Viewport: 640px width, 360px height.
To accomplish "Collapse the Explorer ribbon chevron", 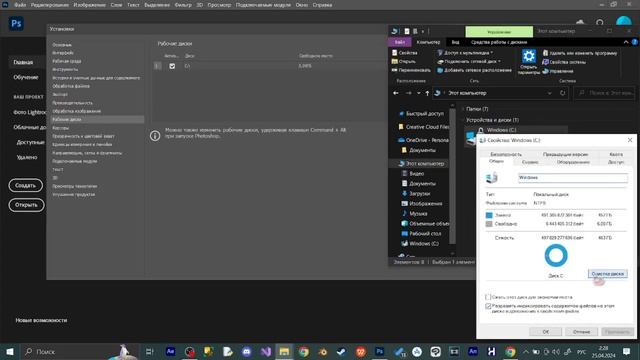I will pos(626,42).
